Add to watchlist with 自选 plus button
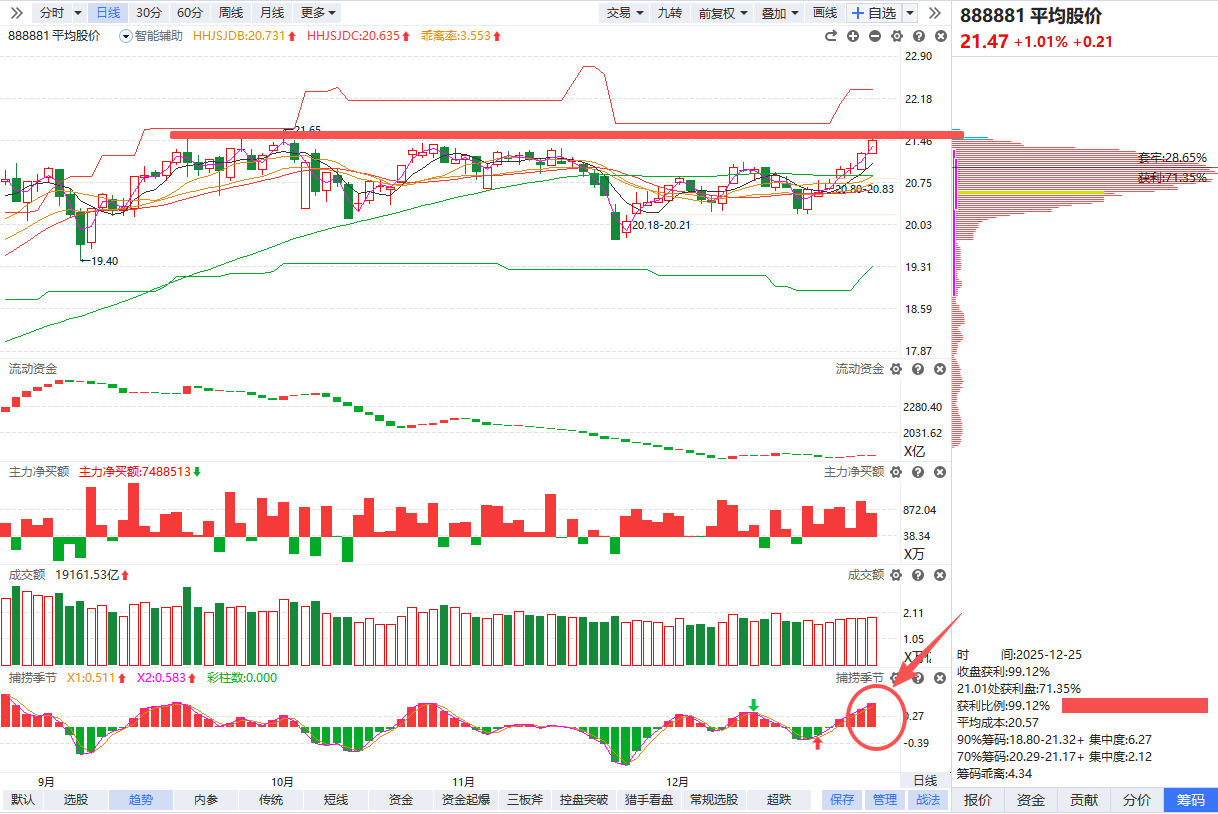Image resolution: width=1218 pixels, height=814 pixels. click(873, 13)
